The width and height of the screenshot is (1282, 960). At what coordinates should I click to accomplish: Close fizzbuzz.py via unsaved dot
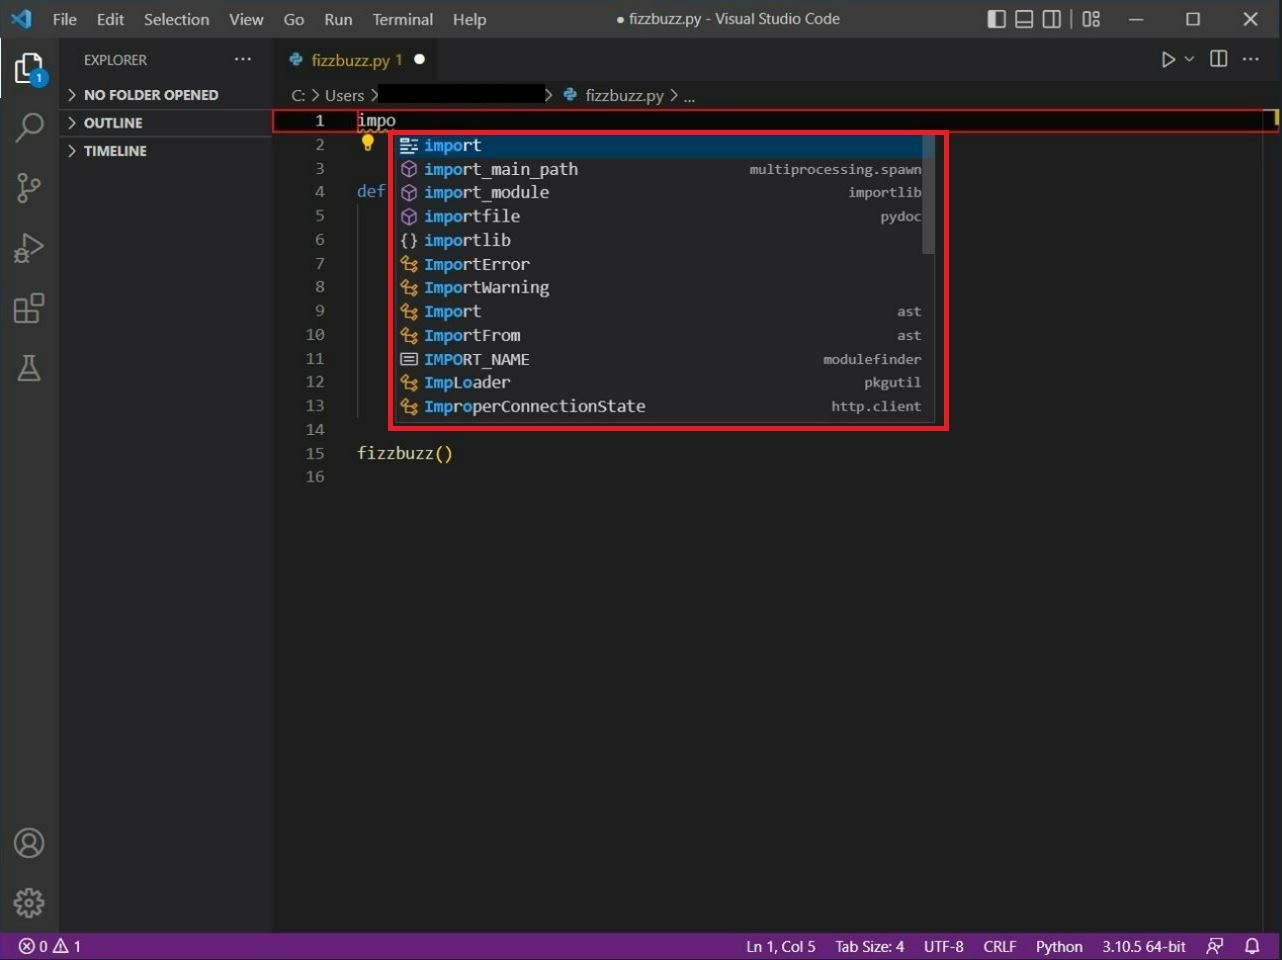point(419,60)
